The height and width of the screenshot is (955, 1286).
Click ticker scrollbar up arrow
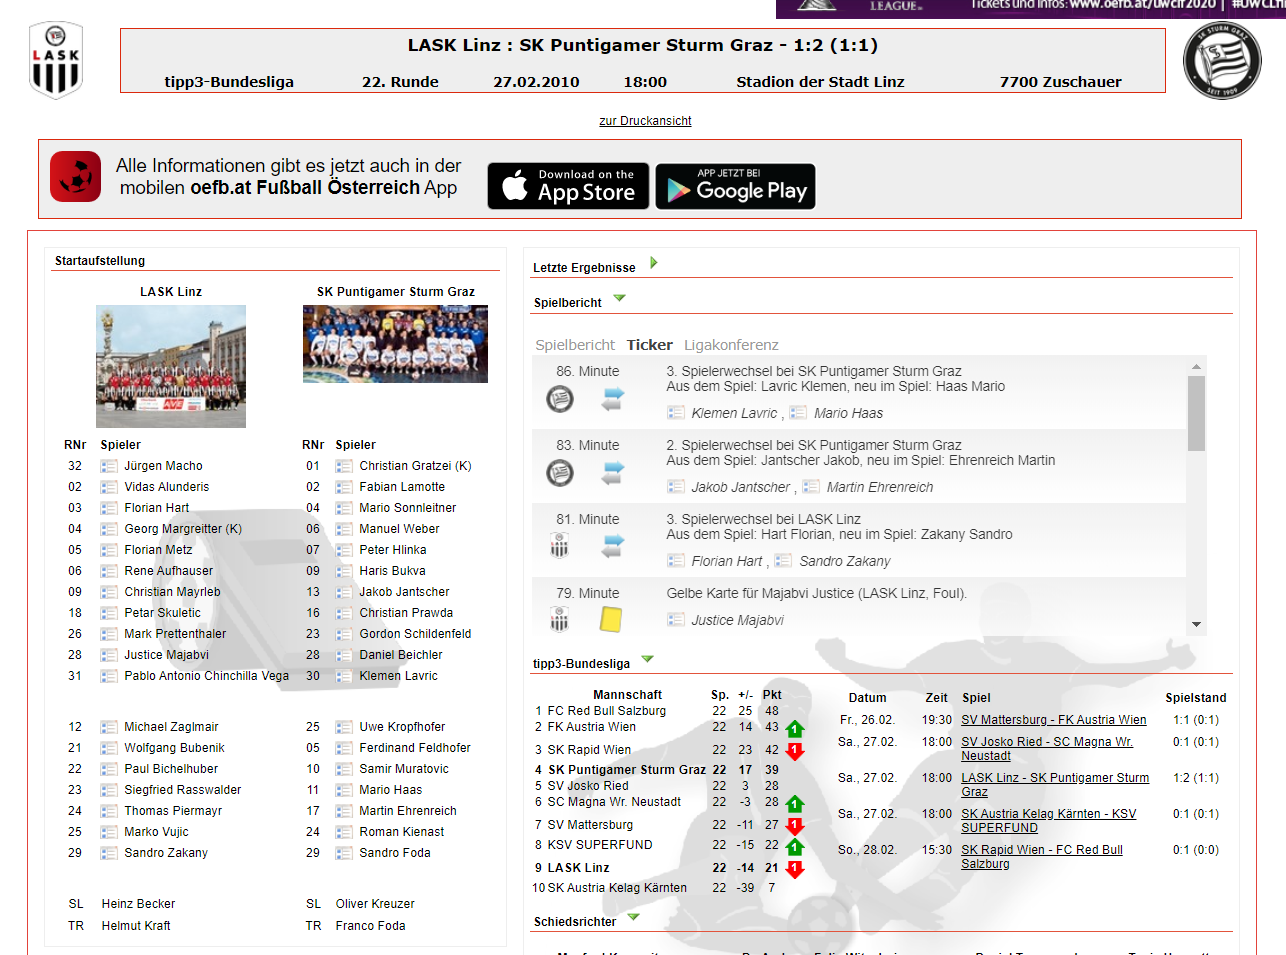coord(1196,367)
